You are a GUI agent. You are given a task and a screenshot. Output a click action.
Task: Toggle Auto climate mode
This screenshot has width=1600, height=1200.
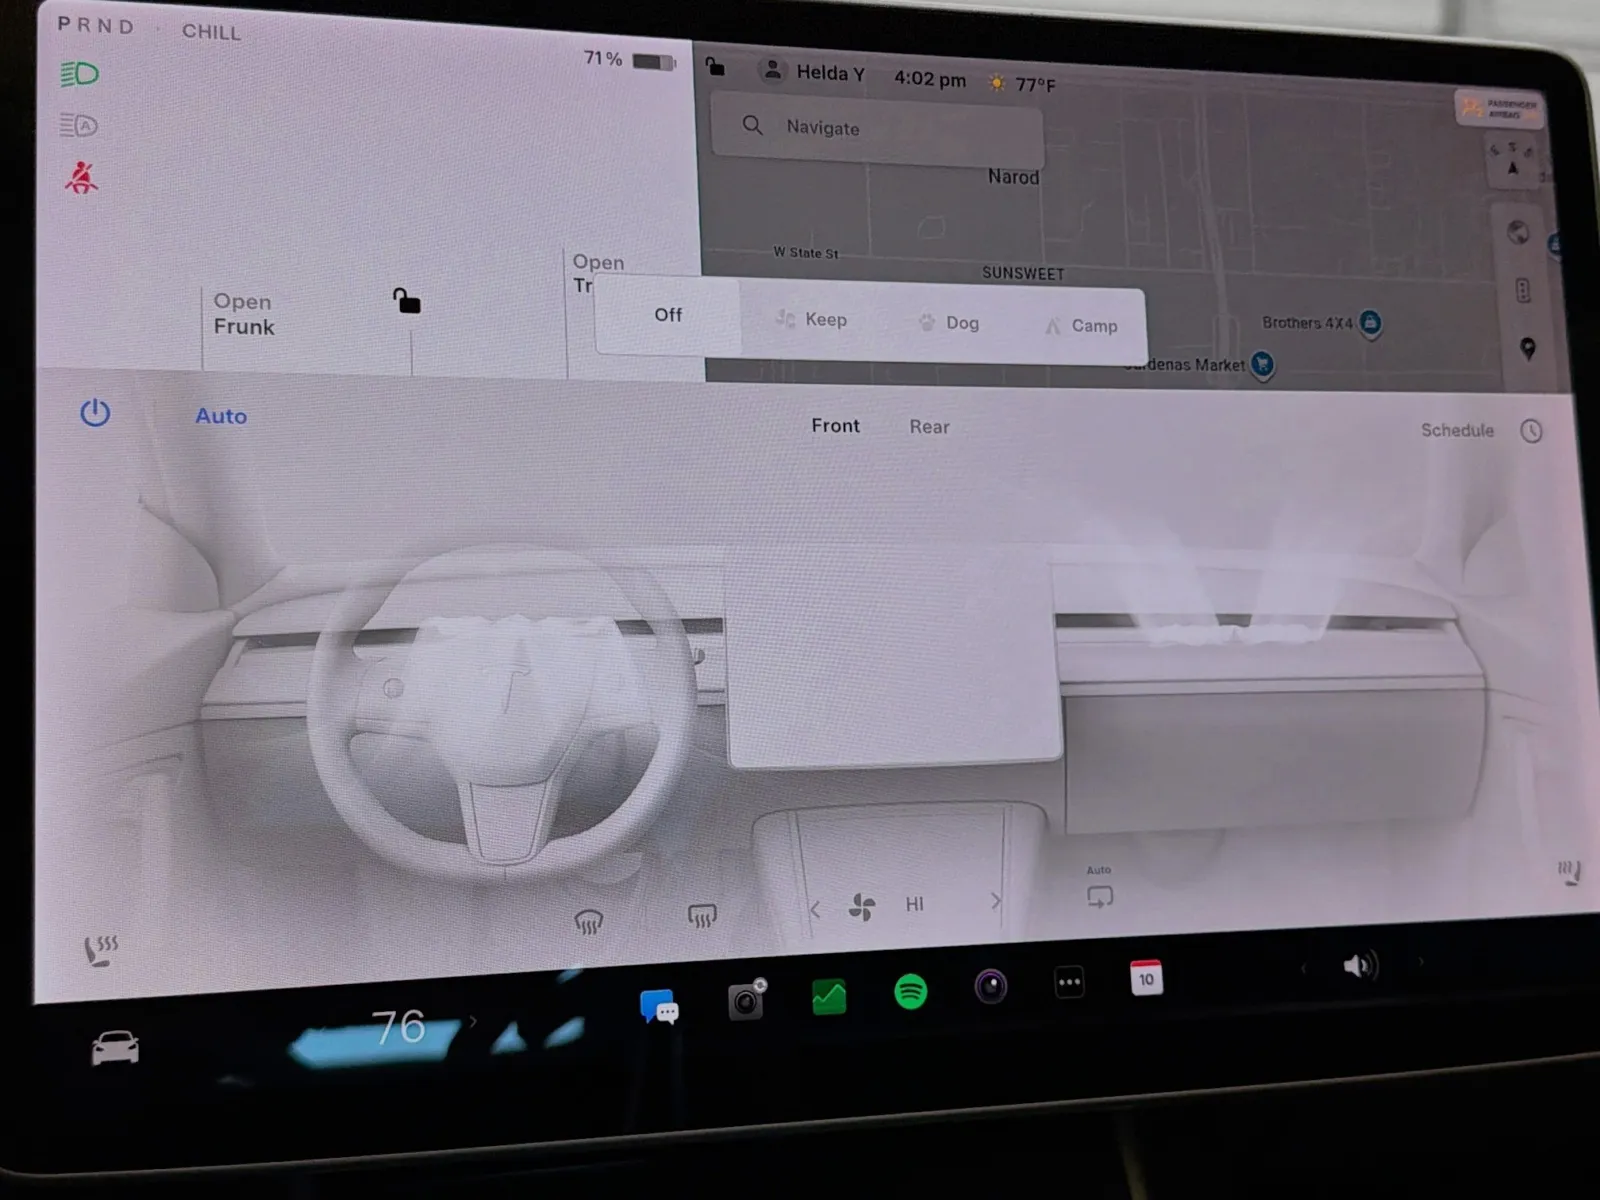point(221,416)
